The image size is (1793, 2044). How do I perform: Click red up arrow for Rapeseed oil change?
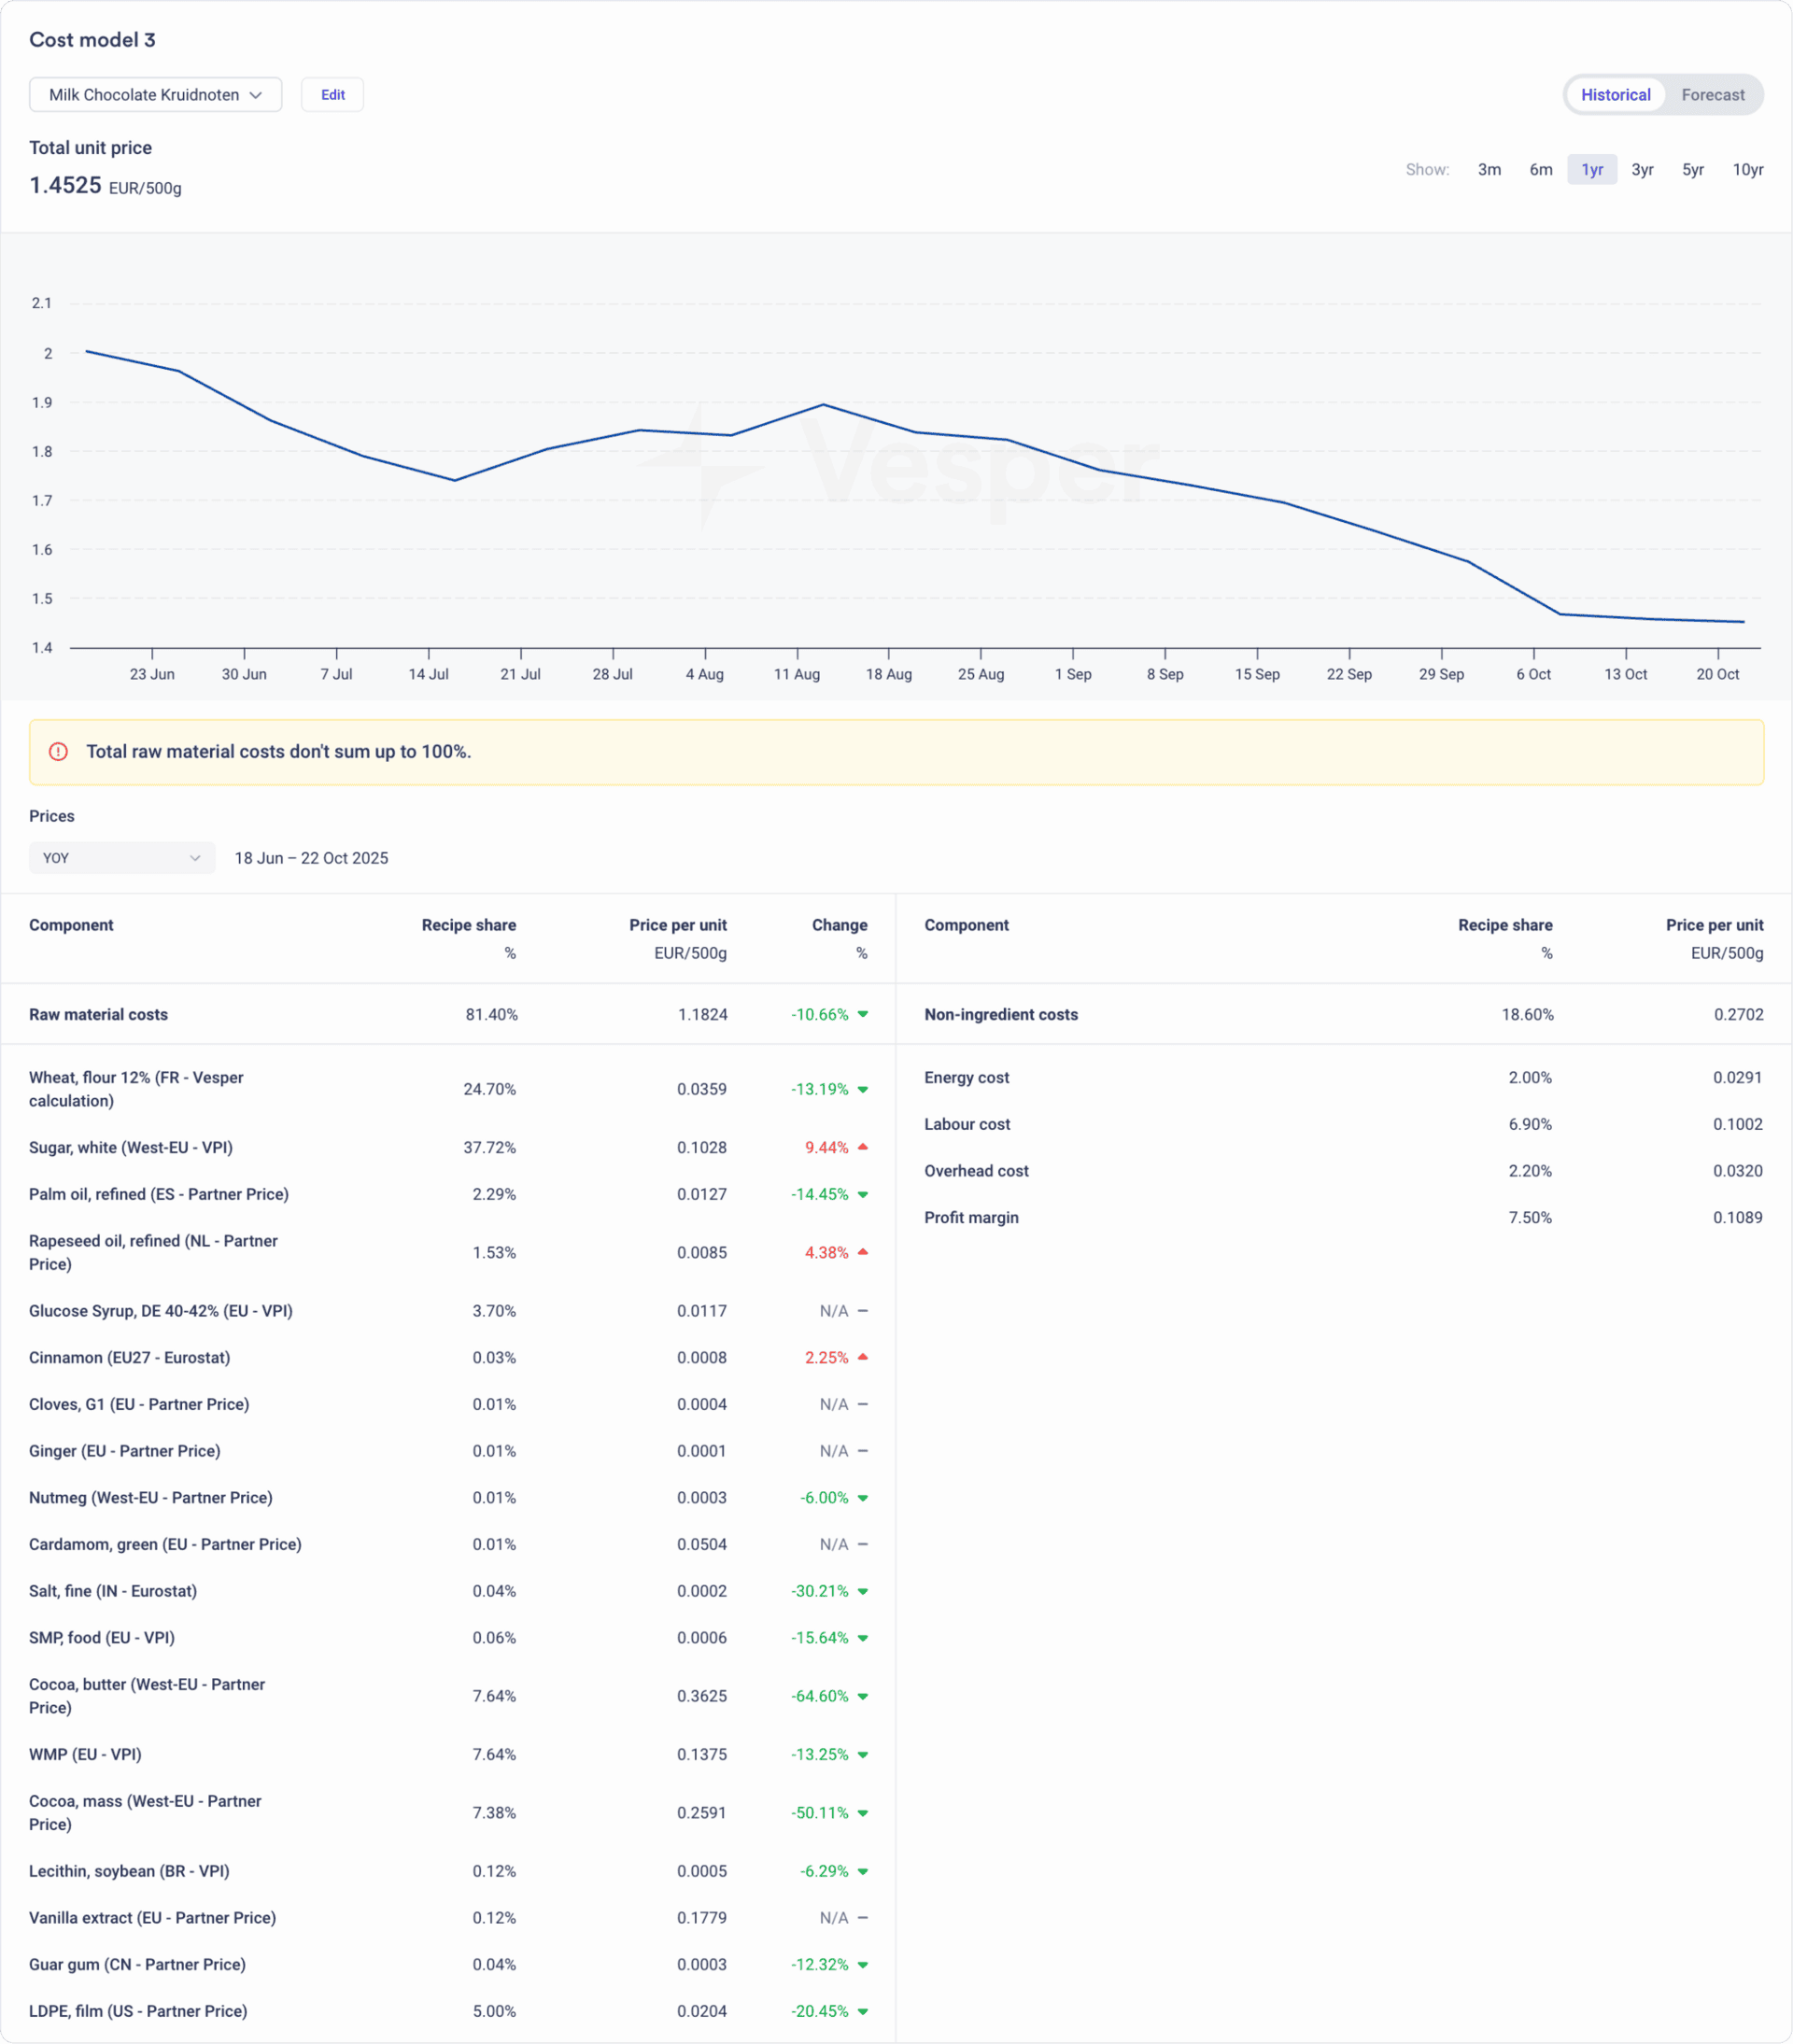click(x=863, y=1252)
